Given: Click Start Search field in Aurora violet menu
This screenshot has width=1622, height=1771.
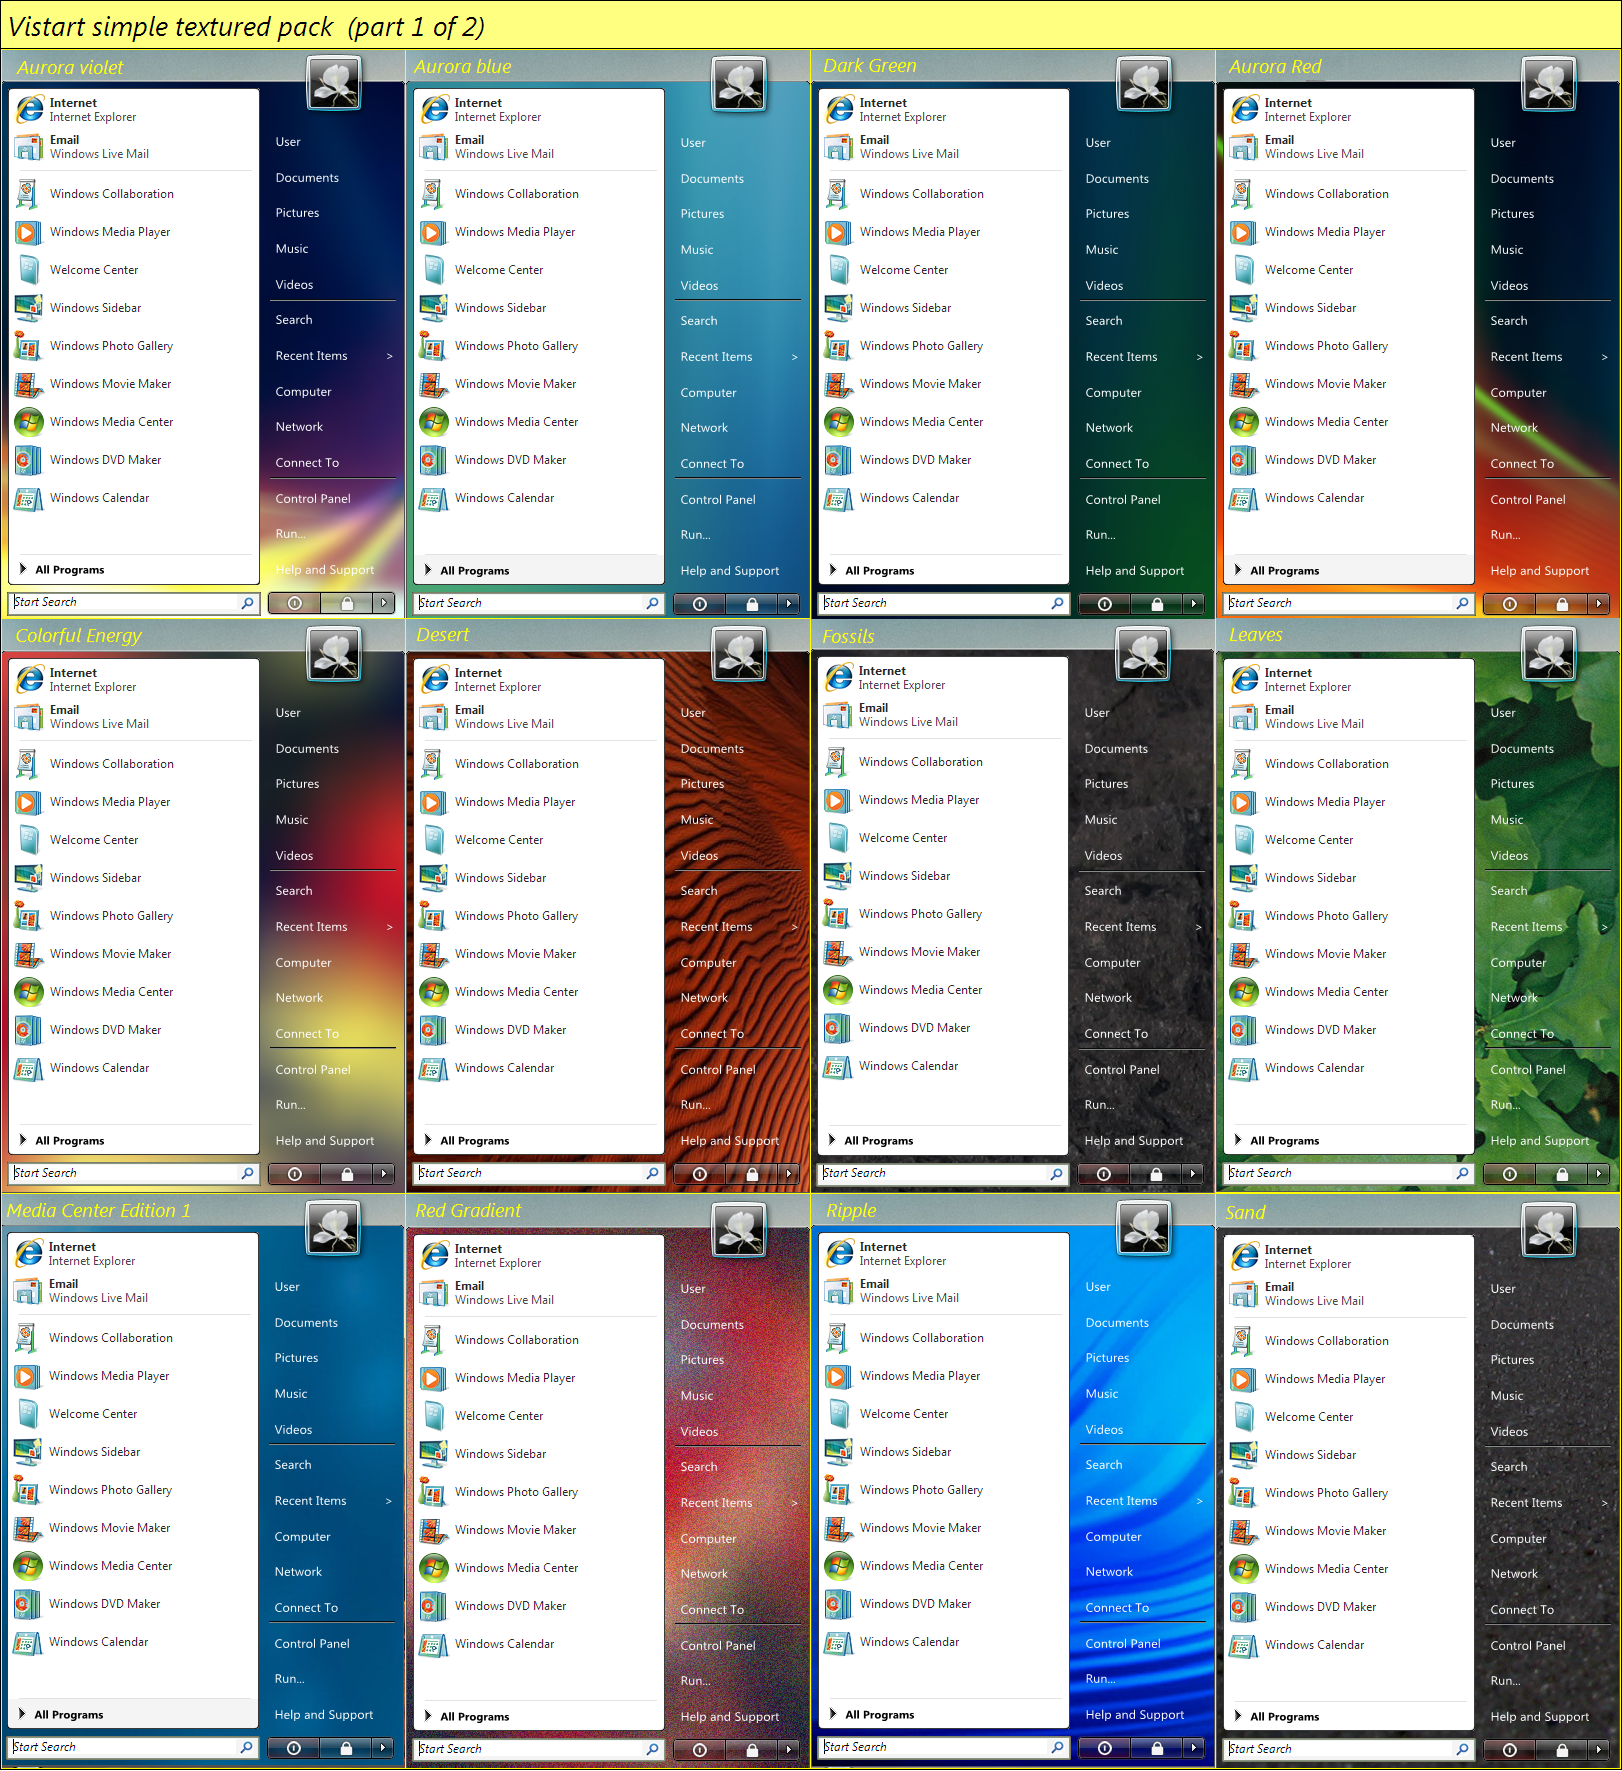Looking at the screenshot, I should (135, 603).
